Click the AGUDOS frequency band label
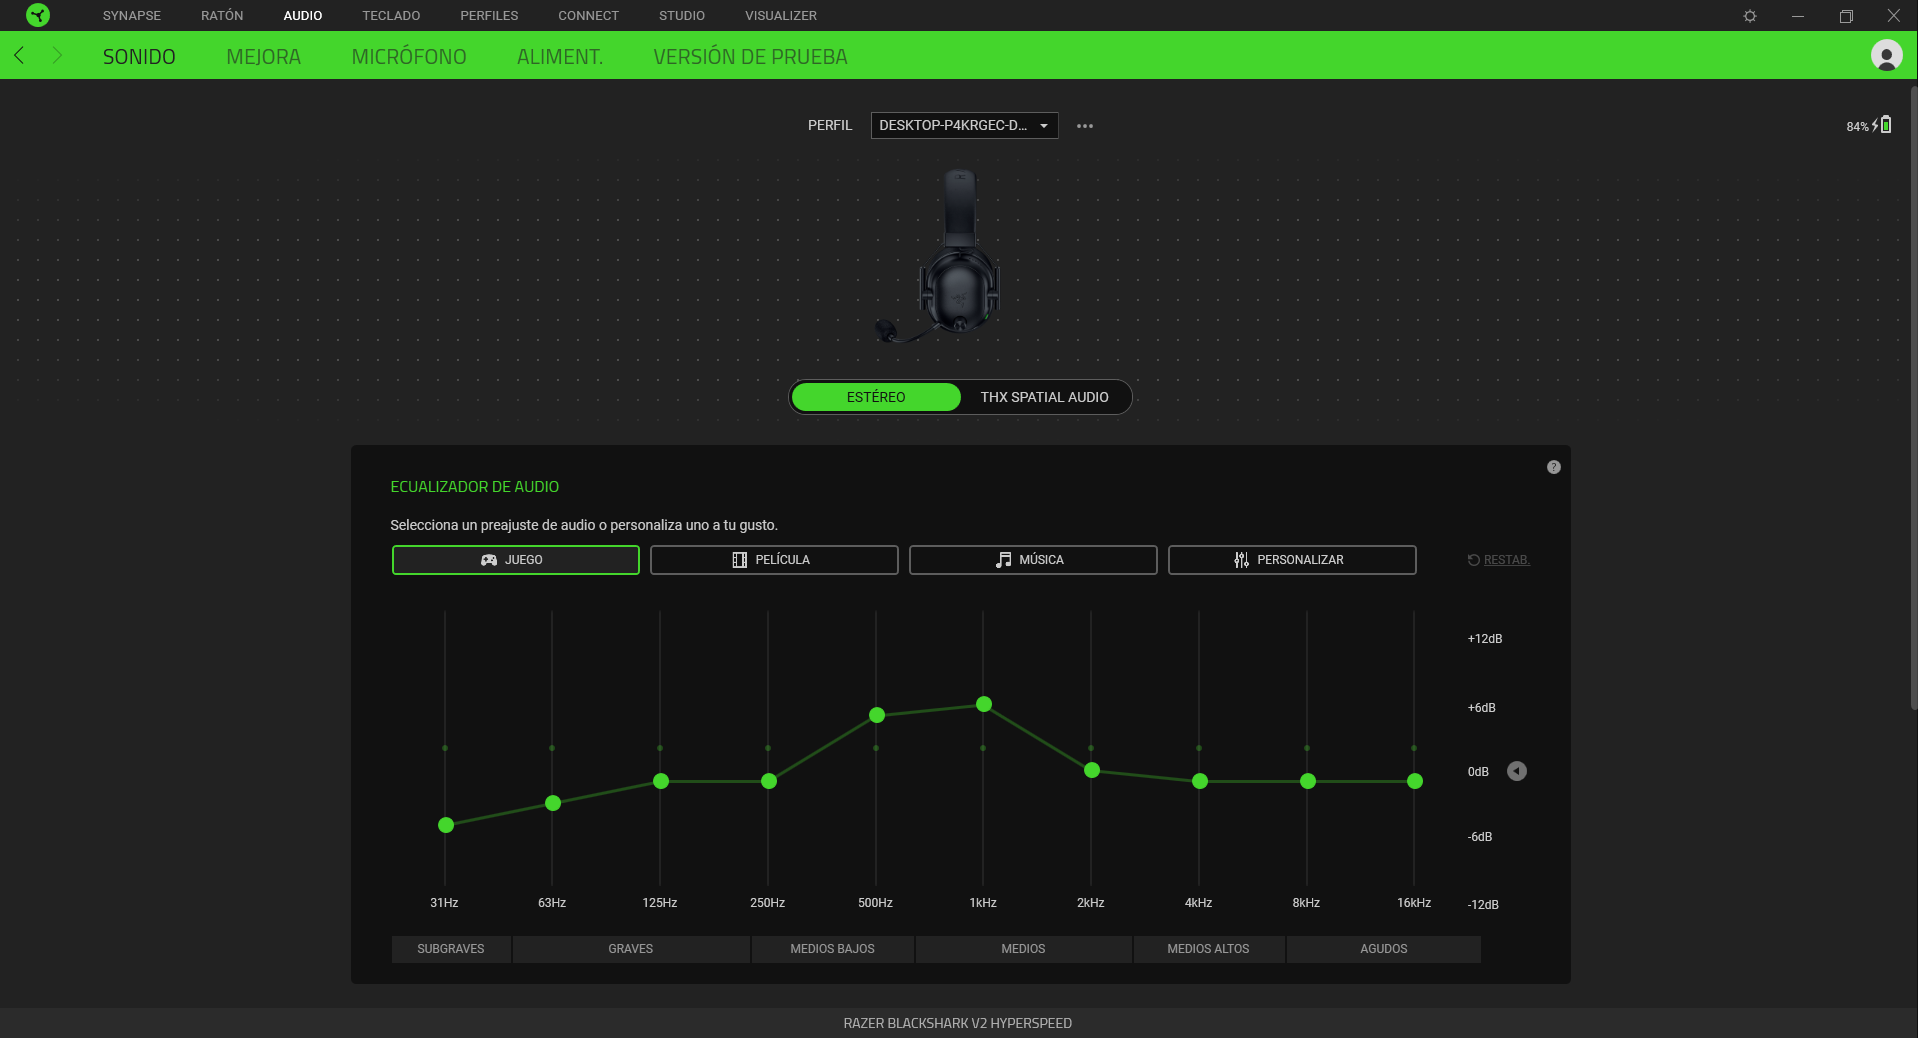The height and width of the screenshot is (1038, 1918). coord(1384,949)
